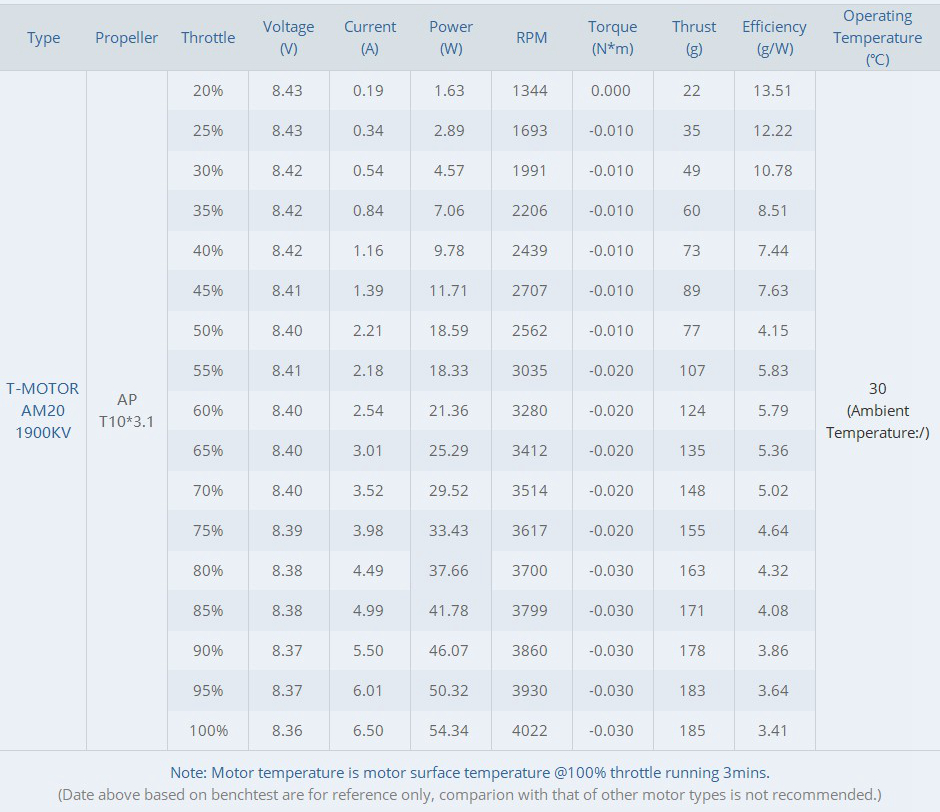Click the Torque (N*m) column header

click(612, 38)
